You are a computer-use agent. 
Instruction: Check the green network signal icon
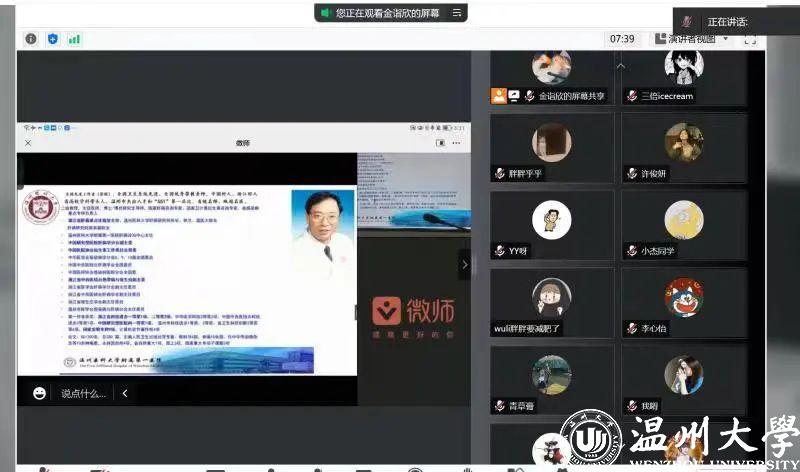(74, 39)
